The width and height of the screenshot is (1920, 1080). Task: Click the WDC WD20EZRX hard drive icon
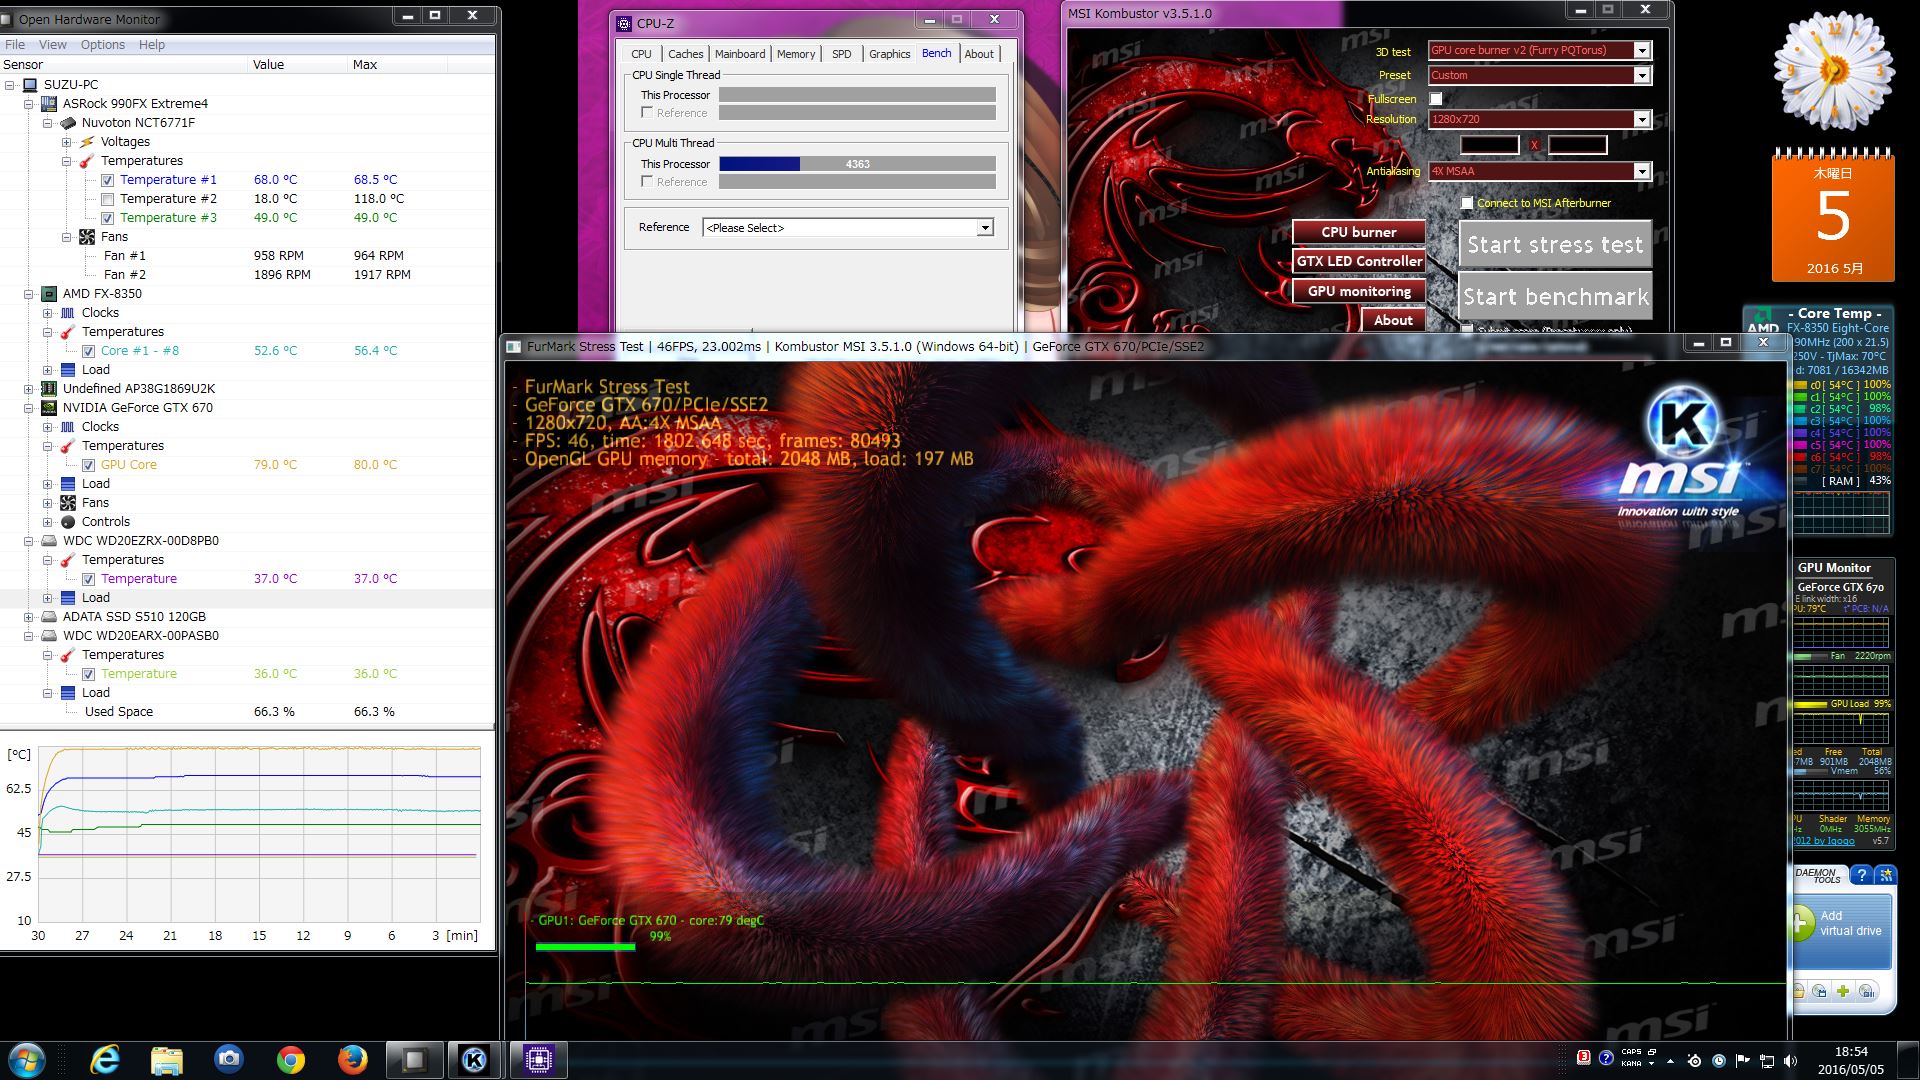click(48, 541)
